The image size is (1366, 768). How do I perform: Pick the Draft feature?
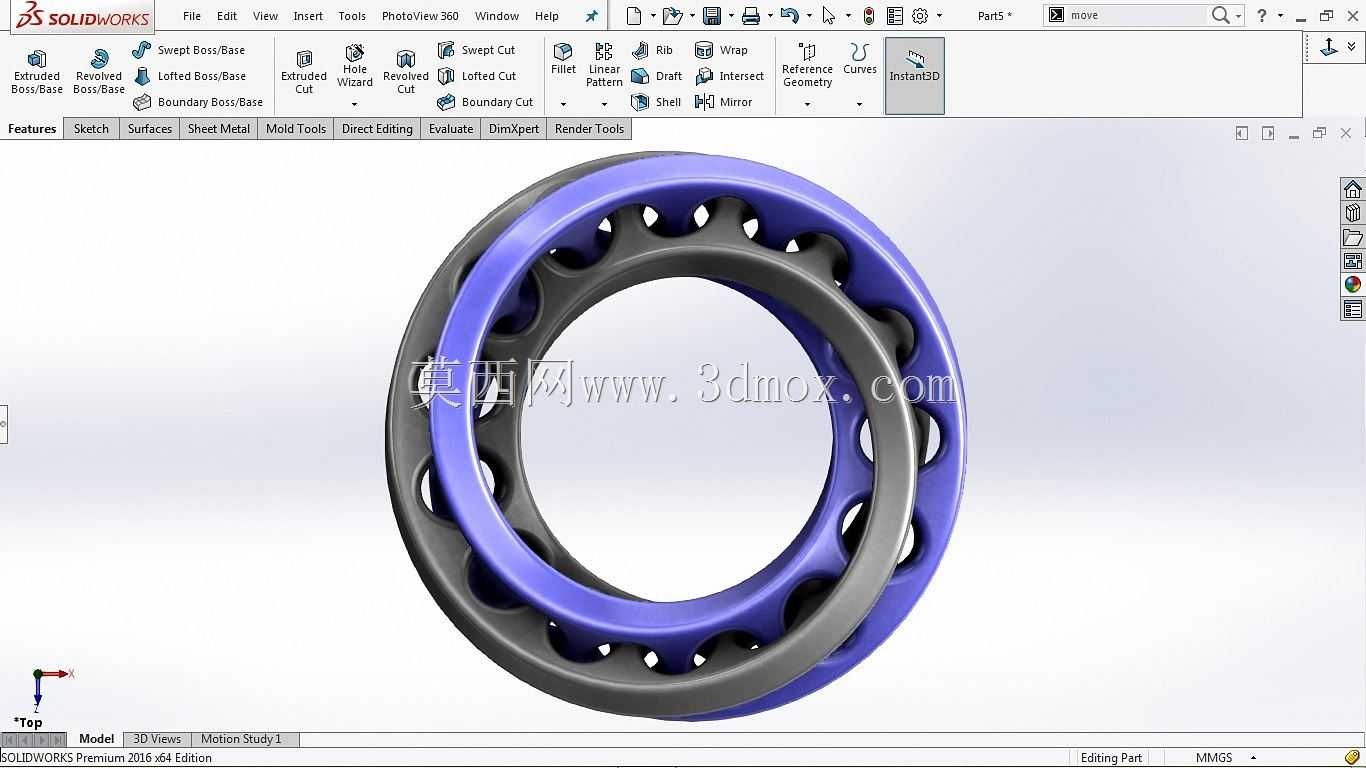[x=657, y=76]
